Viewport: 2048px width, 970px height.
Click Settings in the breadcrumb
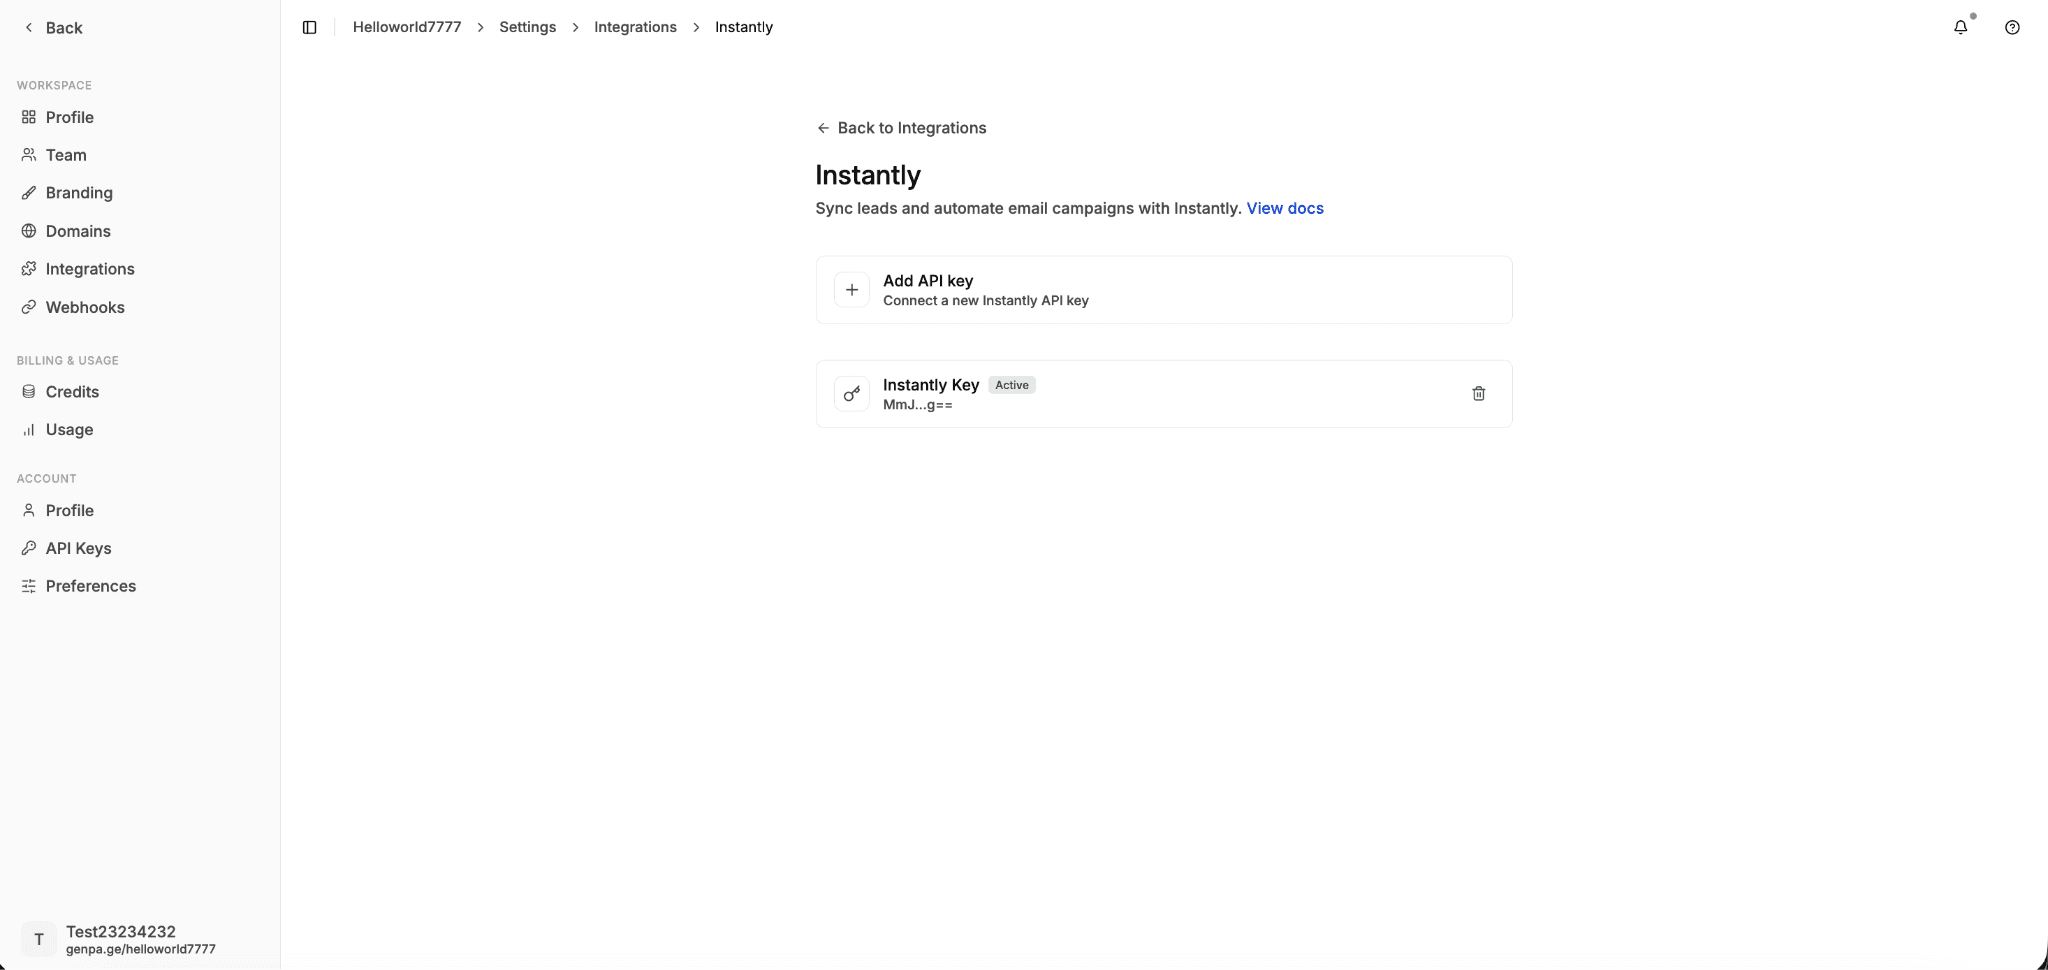tap(528, 27)
